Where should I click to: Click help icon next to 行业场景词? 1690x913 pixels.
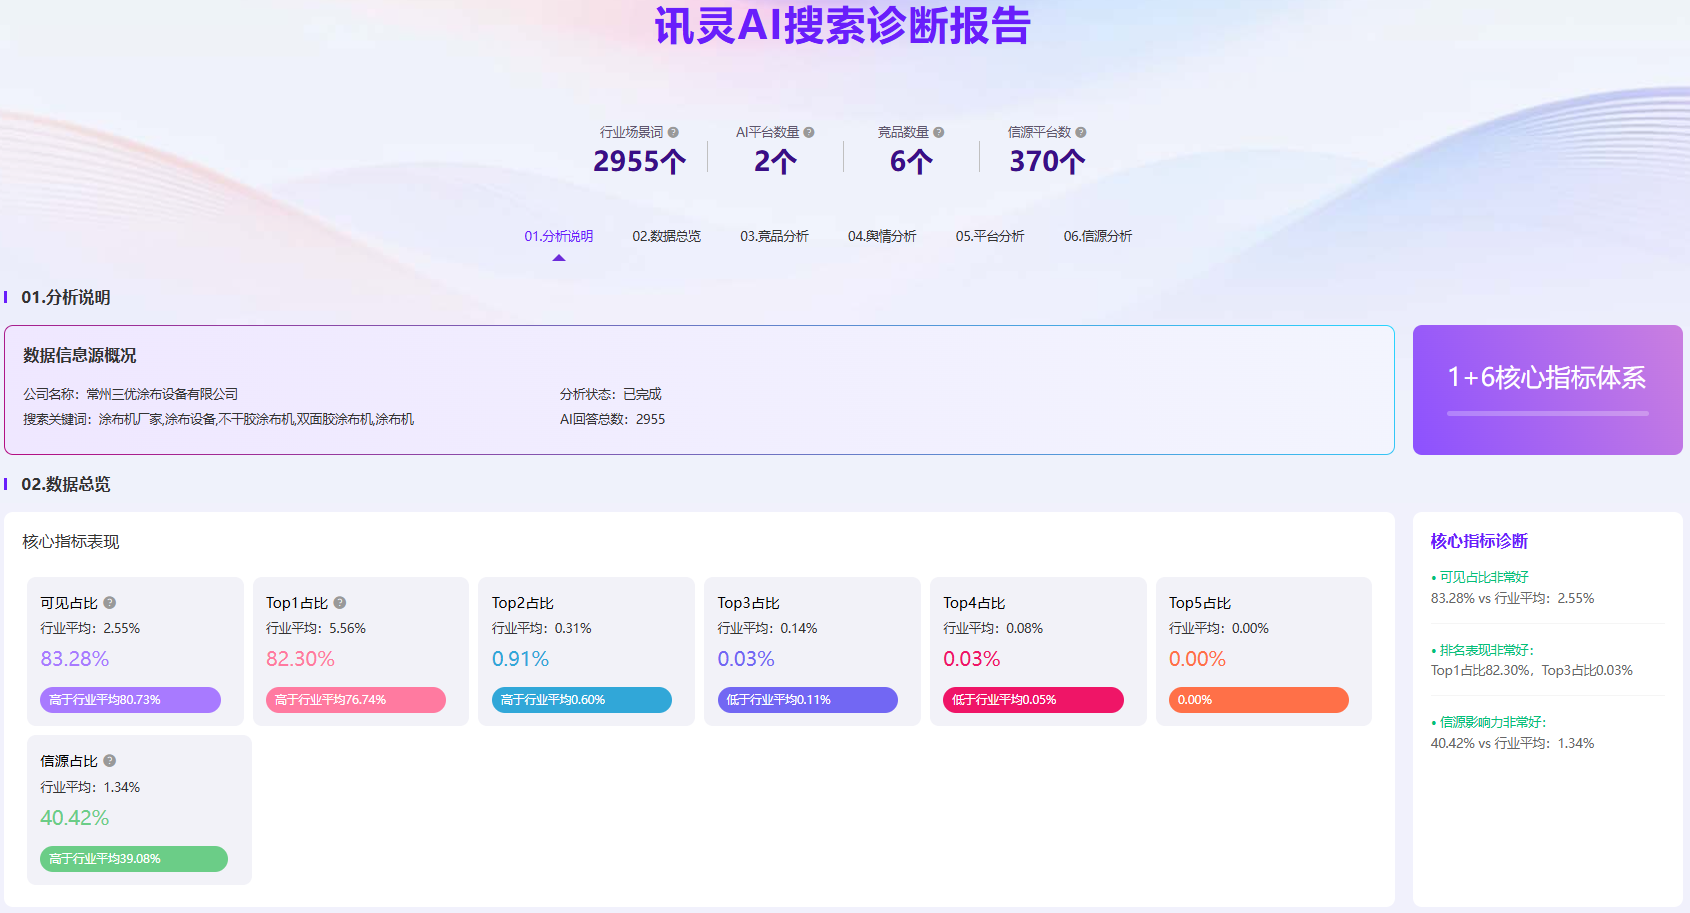[x=673, y=132]
